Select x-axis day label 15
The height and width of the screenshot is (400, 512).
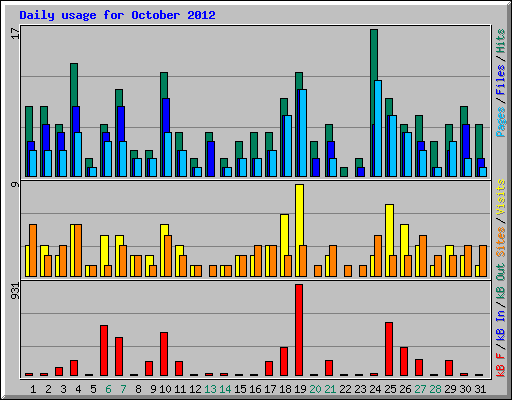click(x=240, y=389)
